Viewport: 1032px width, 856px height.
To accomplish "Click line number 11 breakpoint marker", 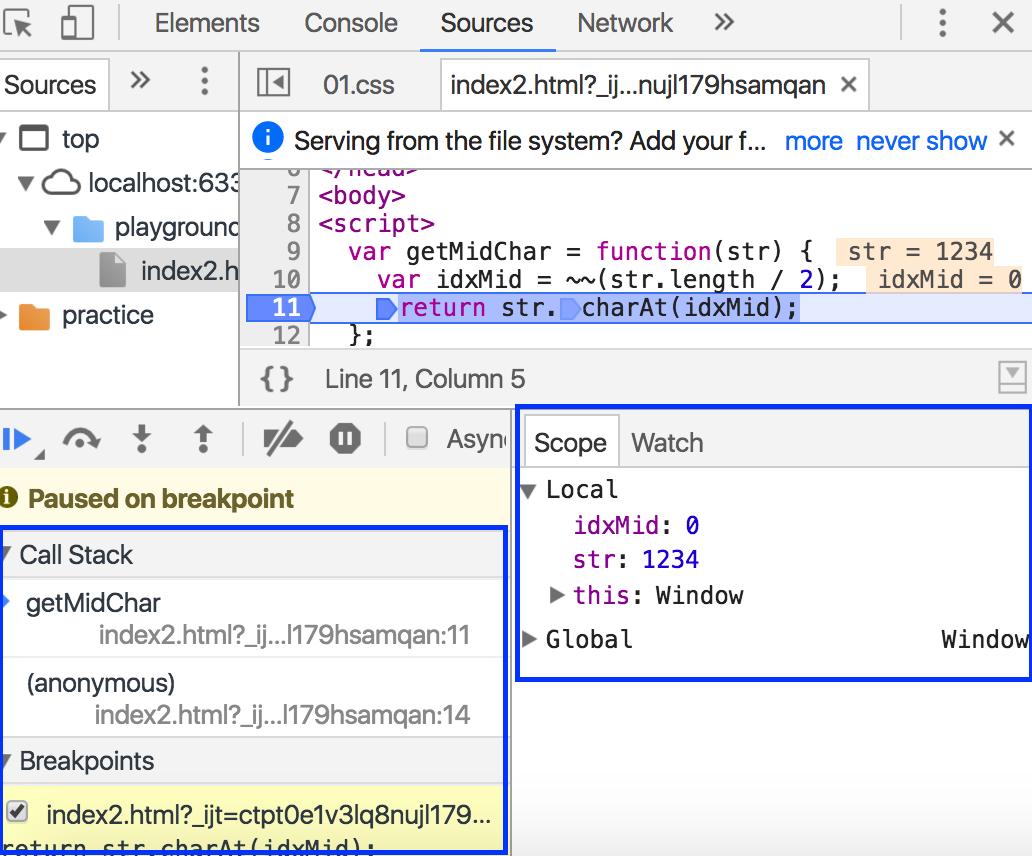I will pos(282,308).
